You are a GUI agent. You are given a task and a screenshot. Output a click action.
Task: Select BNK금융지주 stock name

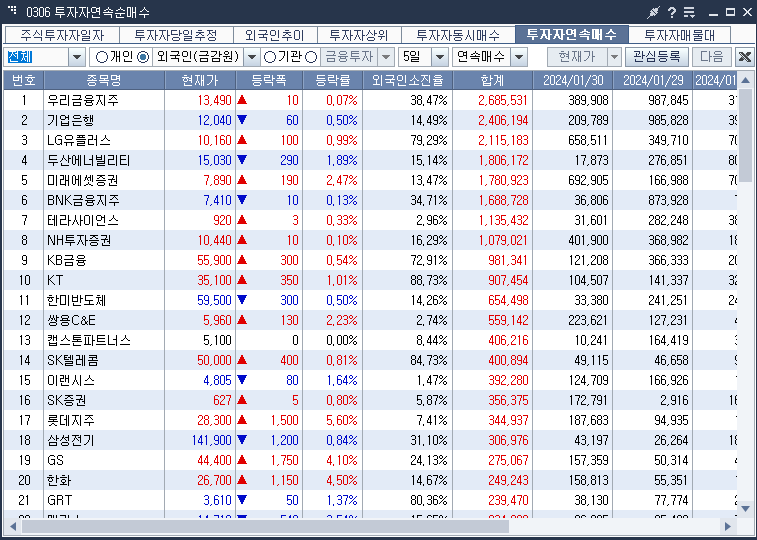(x=83, y=200)
